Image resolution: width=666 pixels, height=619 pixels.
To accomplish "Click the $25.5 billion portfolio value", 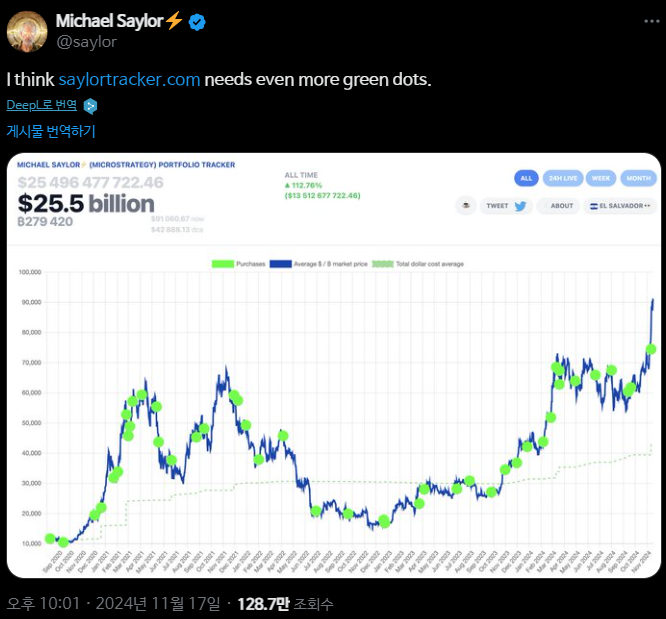I will pyautogui.click(x=86, y=204).
